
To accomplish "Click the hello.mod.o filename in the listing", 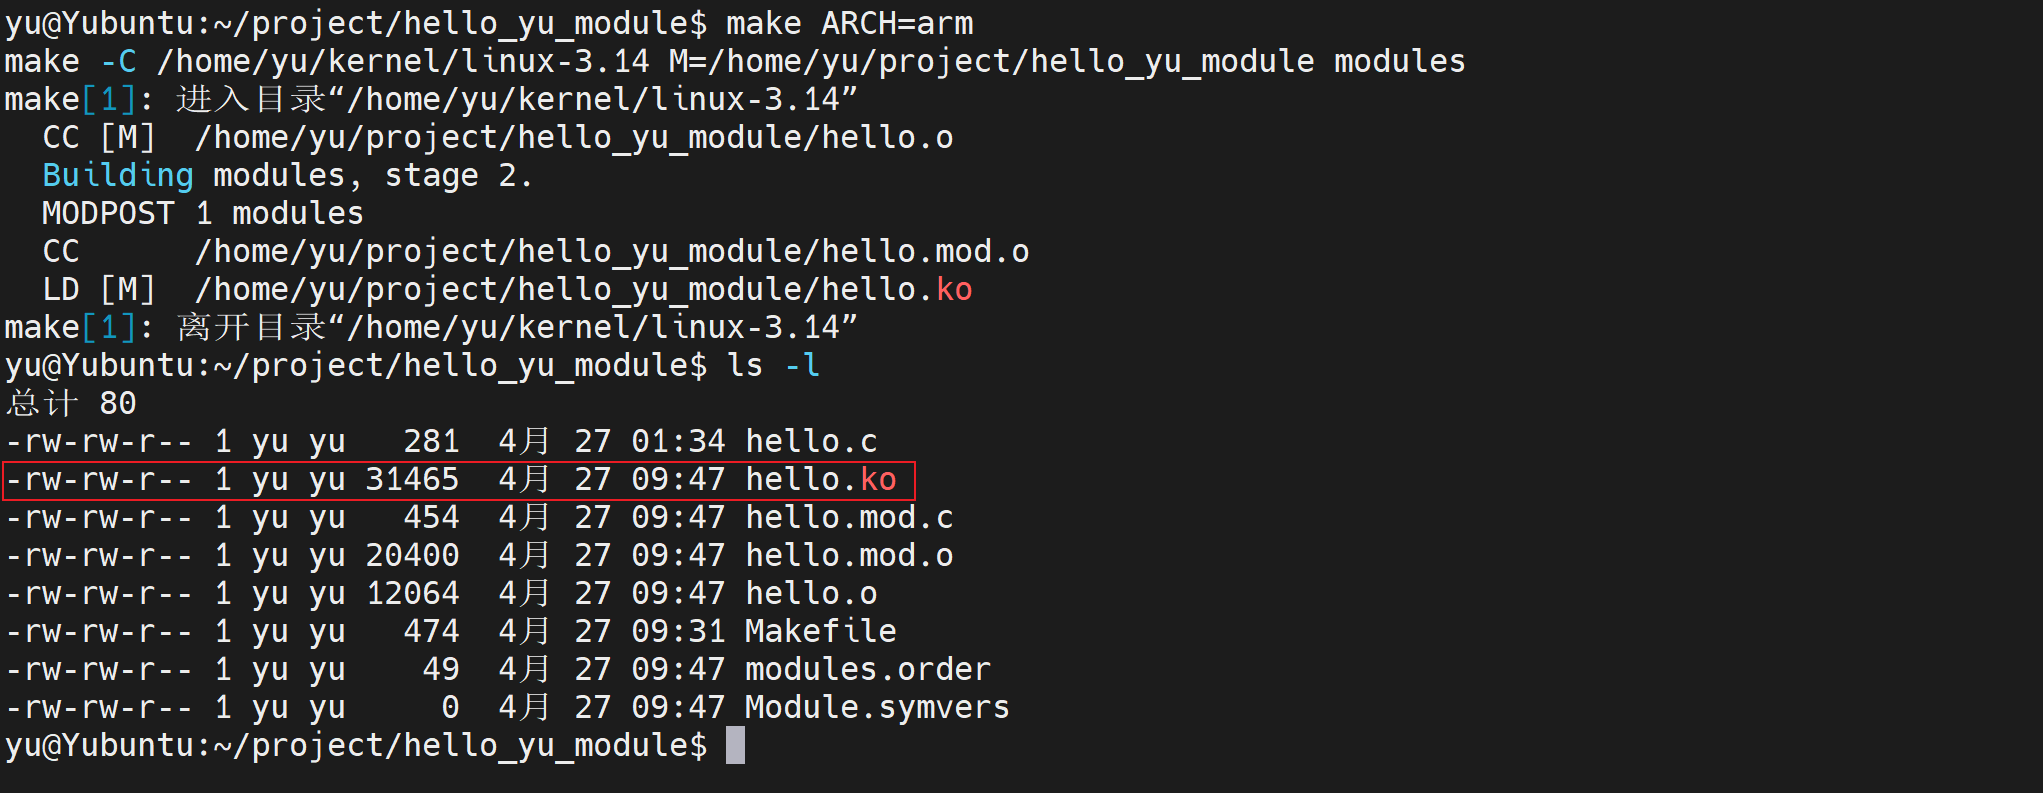I will pos(849,556).
